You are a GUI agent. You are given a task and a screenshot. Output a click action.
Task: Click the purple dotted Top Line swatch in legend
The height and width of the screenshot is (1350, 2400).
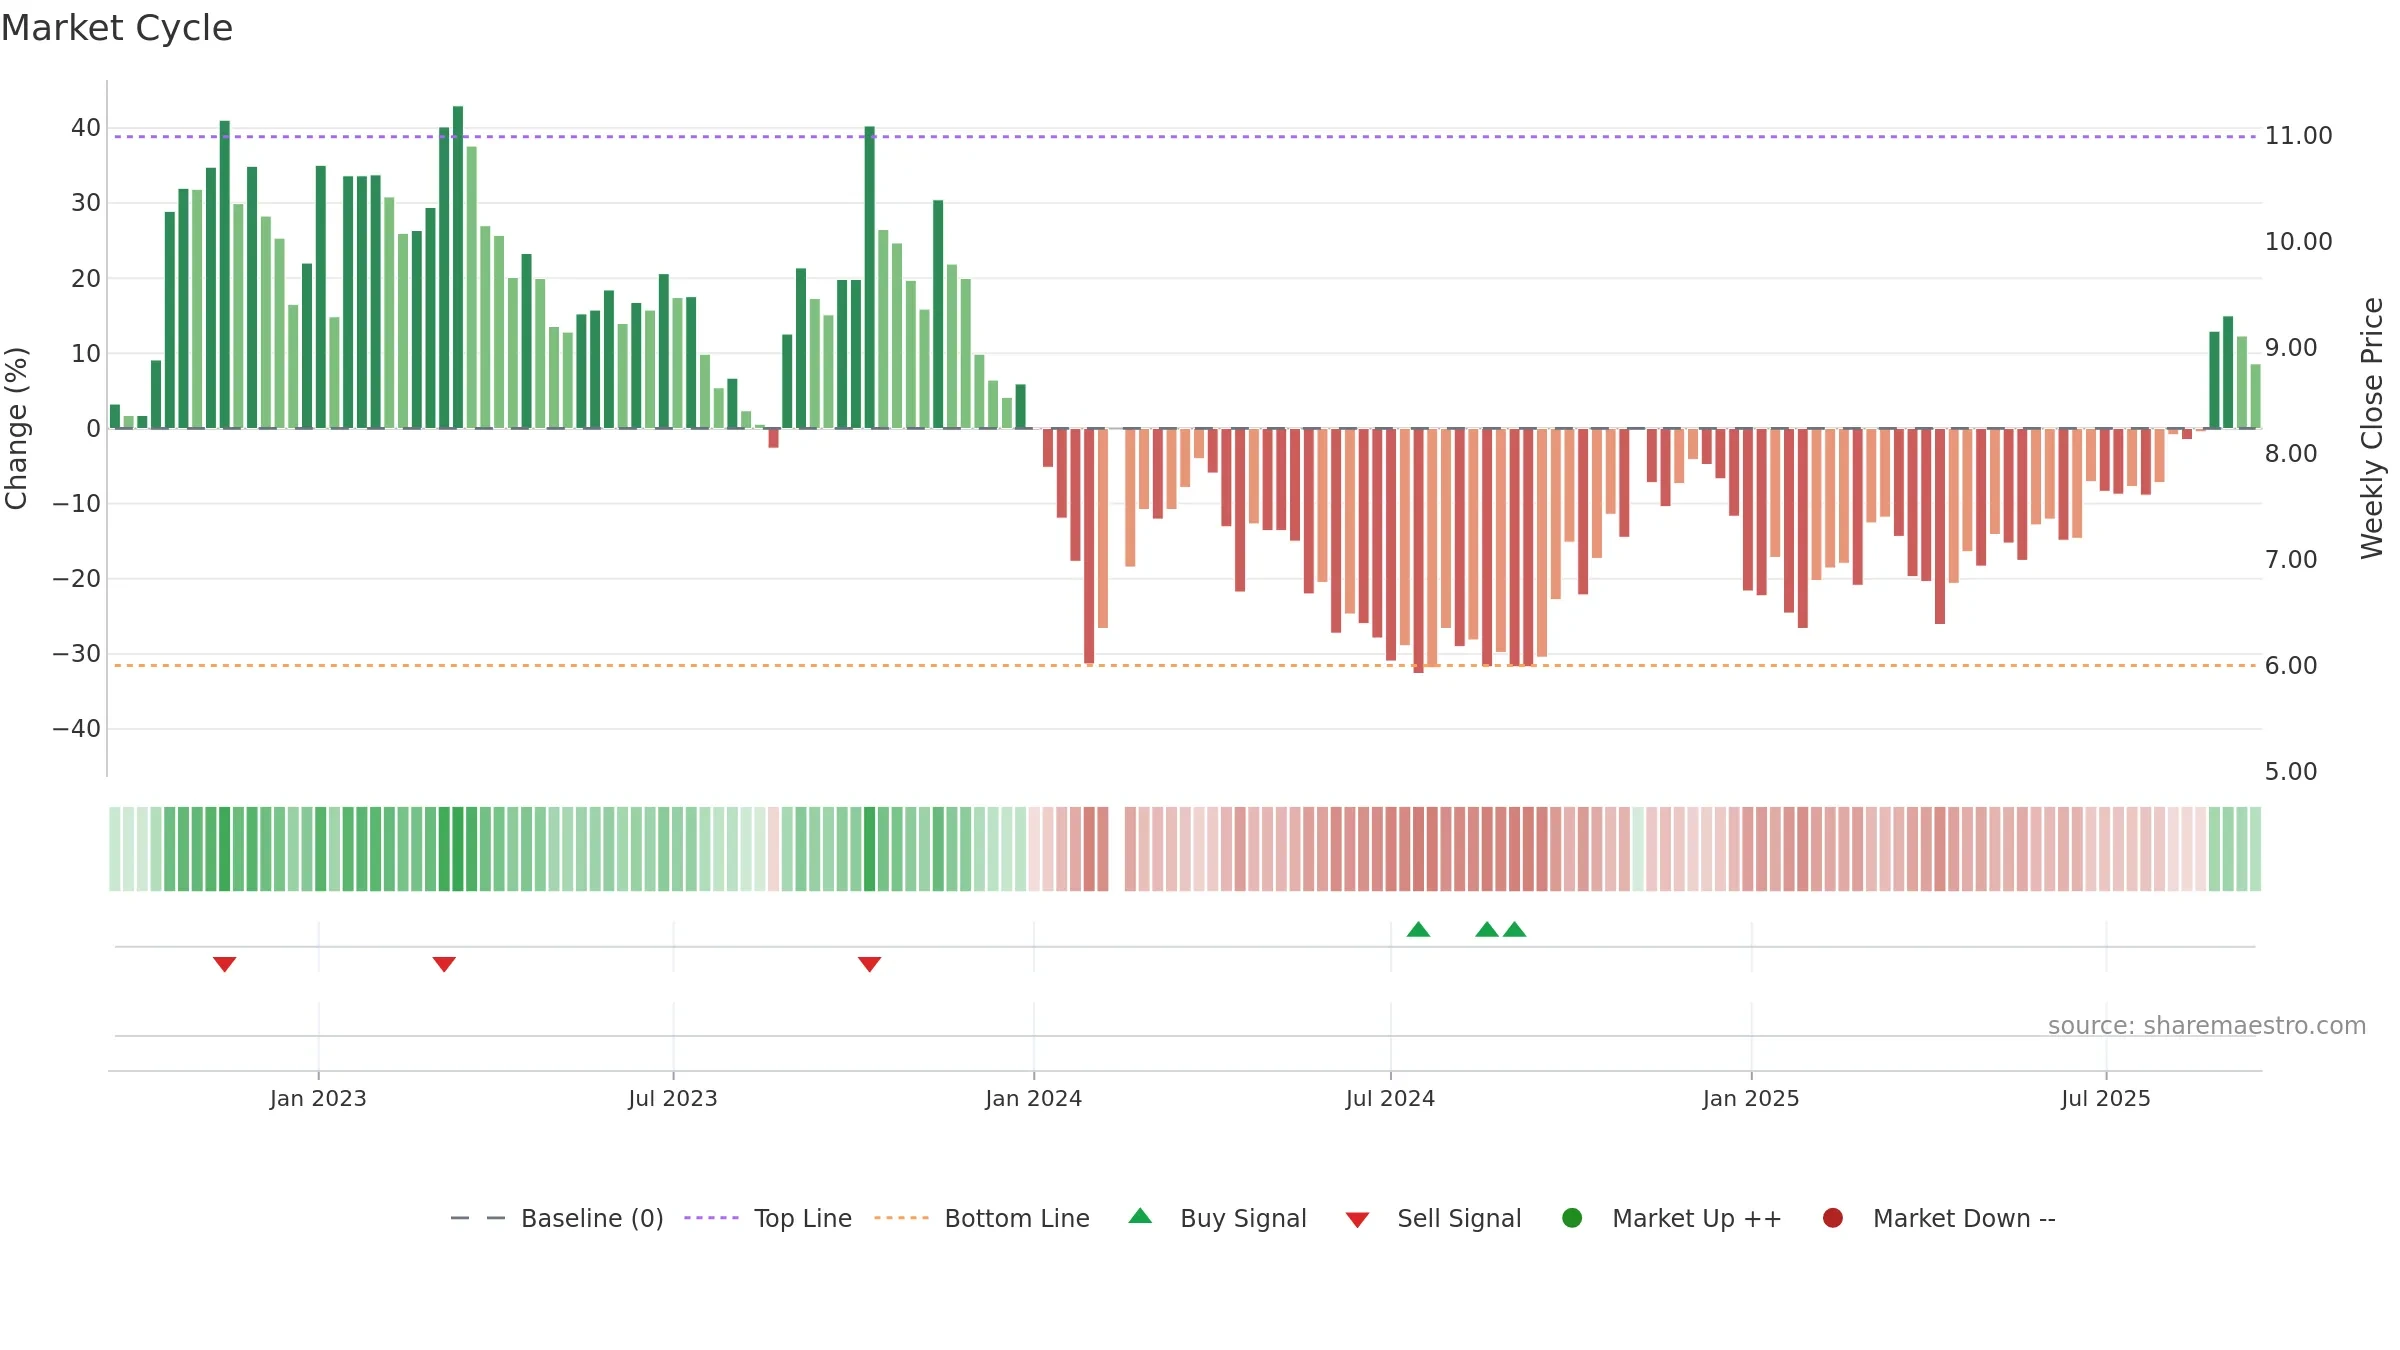[711, 1218]
